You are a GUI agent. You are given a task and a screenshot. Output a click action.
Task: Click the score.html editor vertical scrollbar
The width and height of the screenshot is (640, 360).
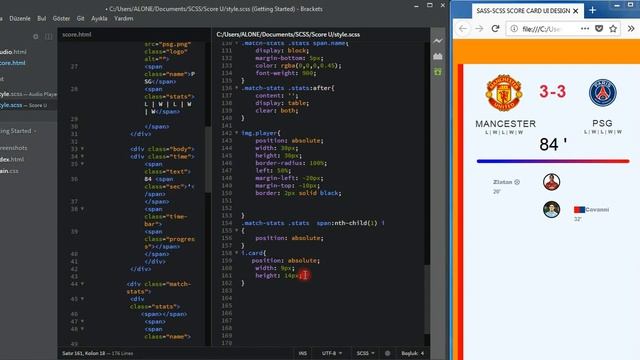pyautogui.click(x=208, y=159)
